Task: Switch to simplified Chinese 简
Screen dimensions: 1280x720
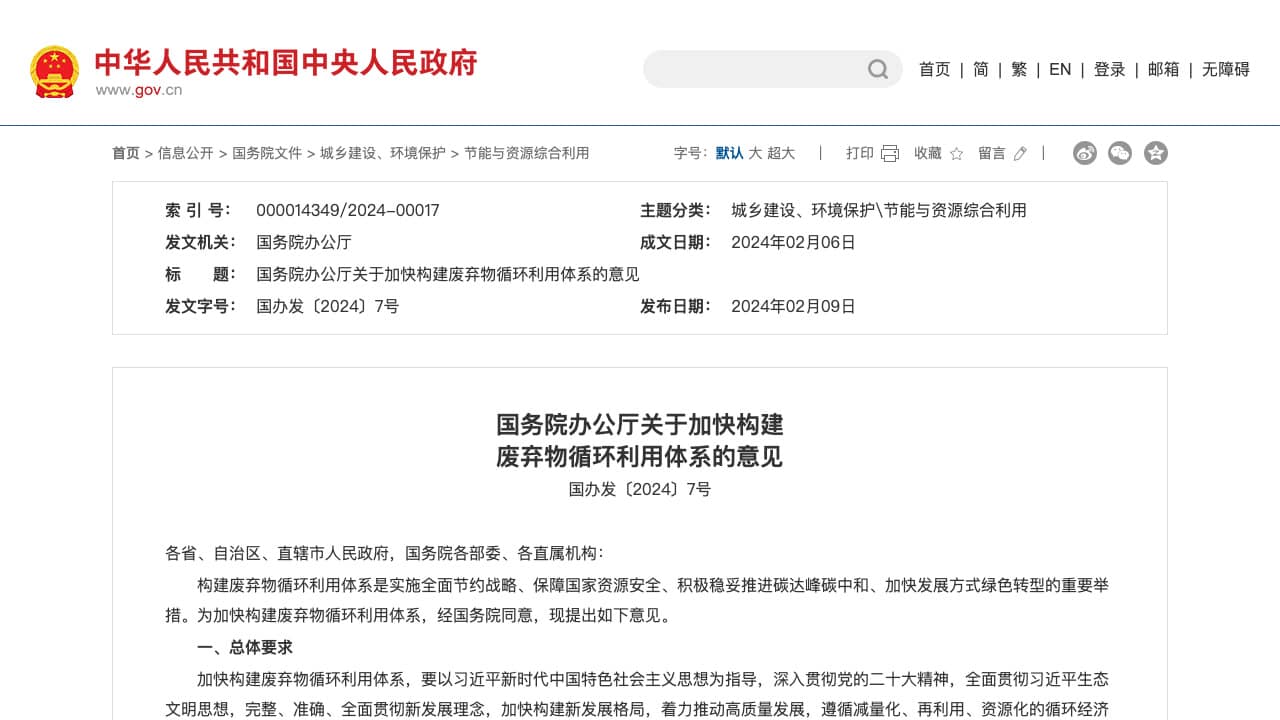Action: (981, 69)
